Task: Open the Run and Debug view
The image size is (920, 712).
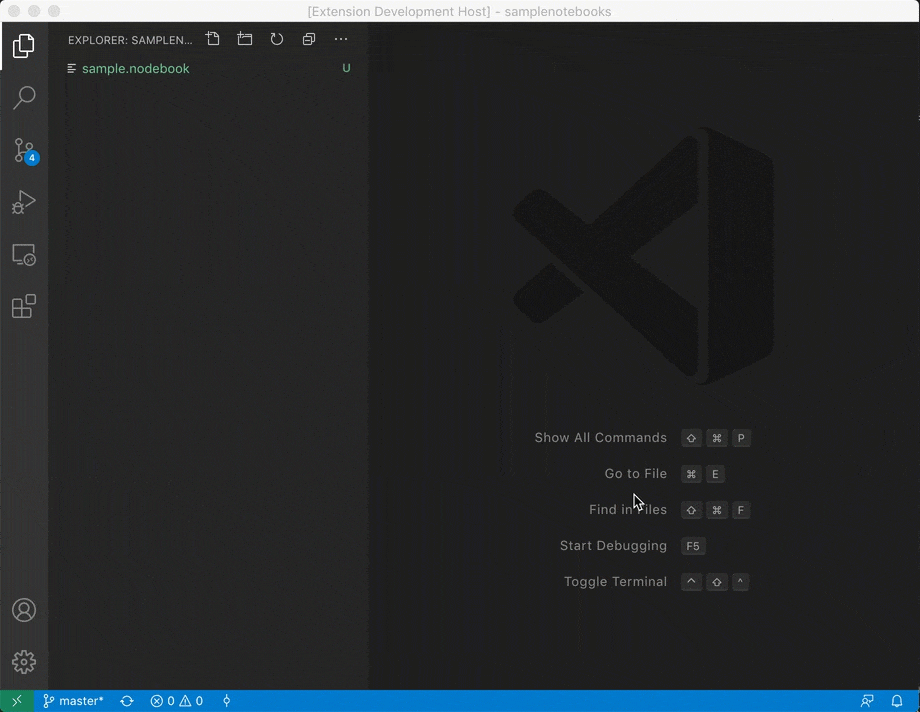Action: (x=24, y=203)
